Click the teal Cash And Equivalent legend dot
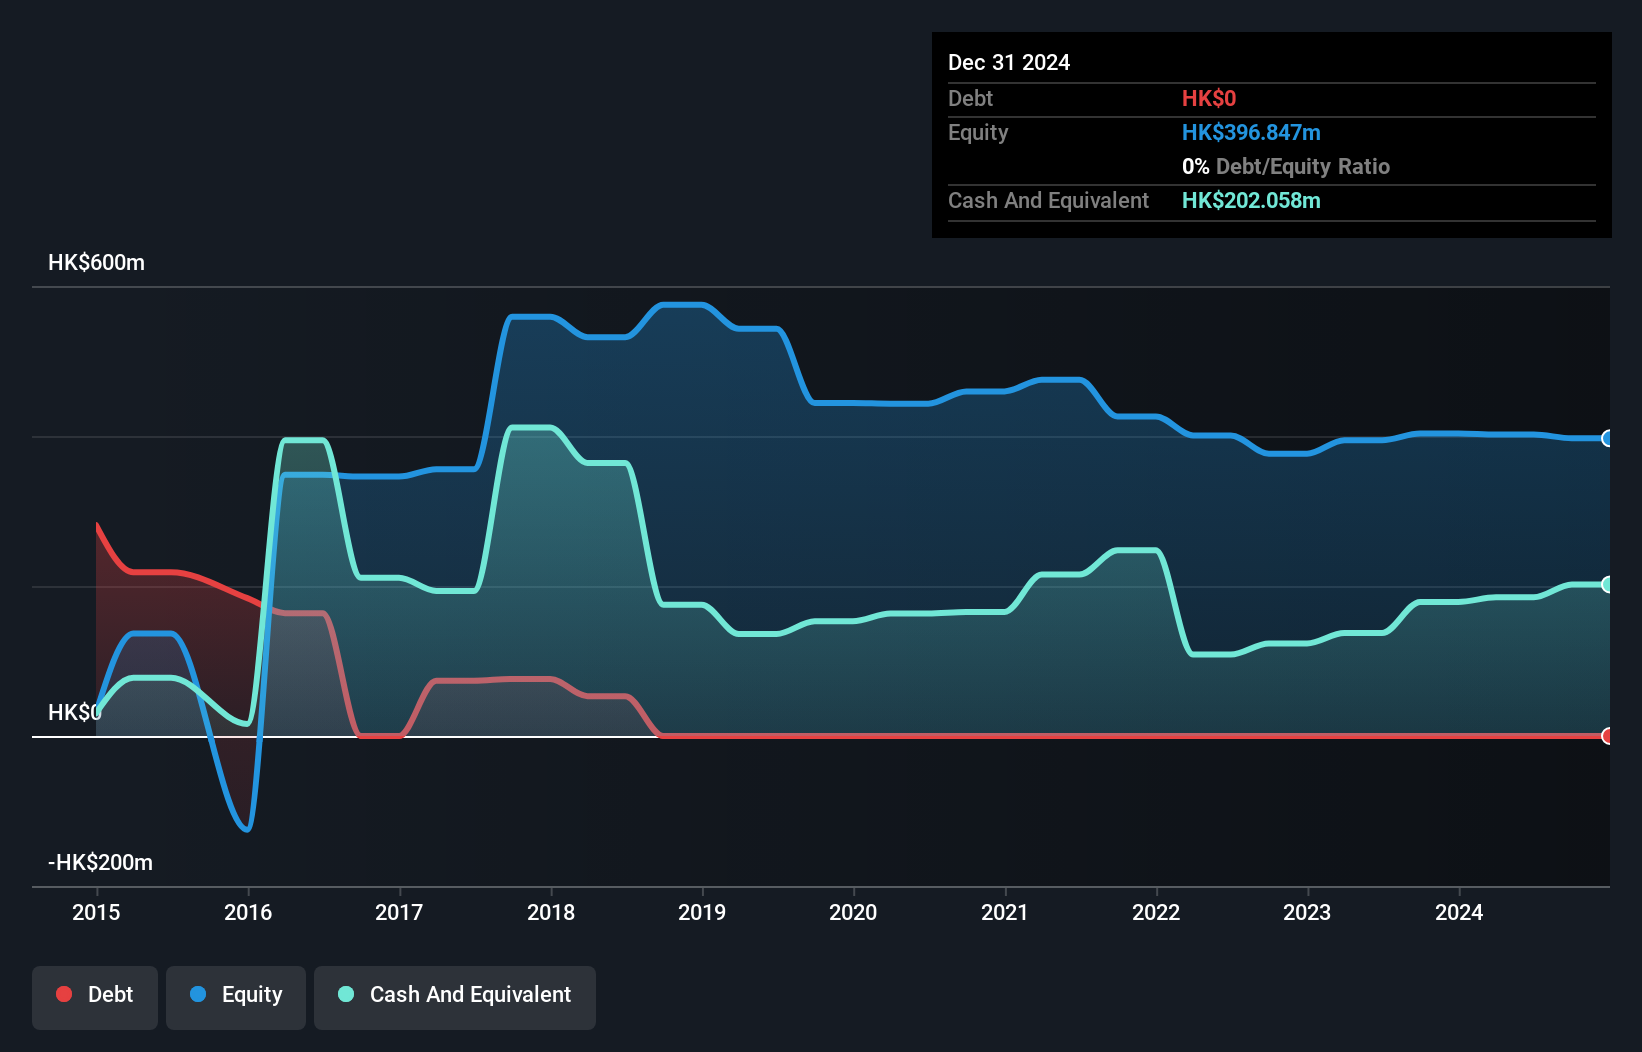1642x1052 pixels. [x=346, y=994]
